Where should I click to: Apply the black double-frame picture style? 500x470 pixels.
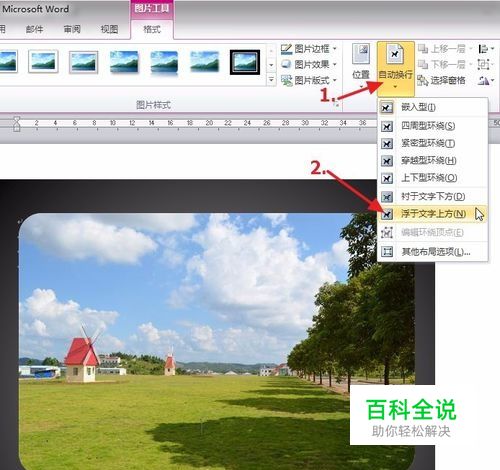pos(245,62)
